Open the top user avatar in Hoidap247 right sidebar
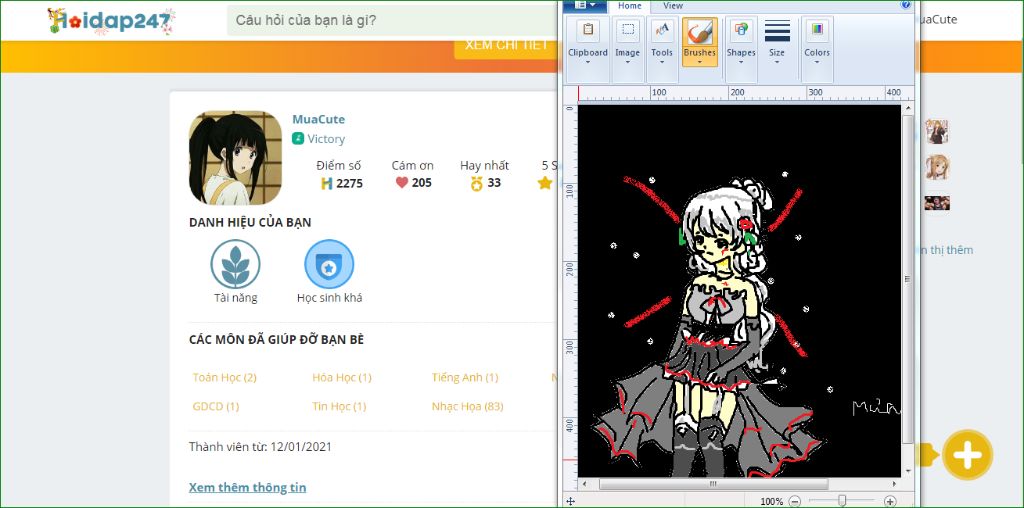The height and width of the screenshot is (508, 1024). pos(937,132)
